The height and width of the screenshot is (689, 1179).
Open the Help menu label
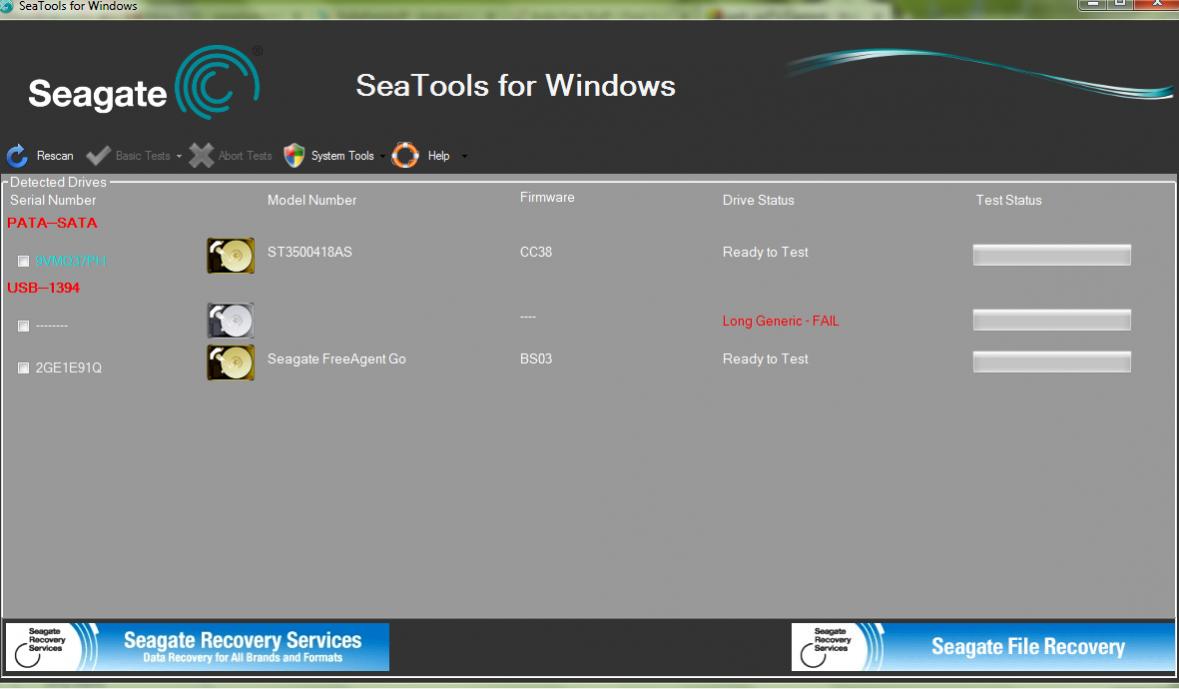(x=438, y=156)
